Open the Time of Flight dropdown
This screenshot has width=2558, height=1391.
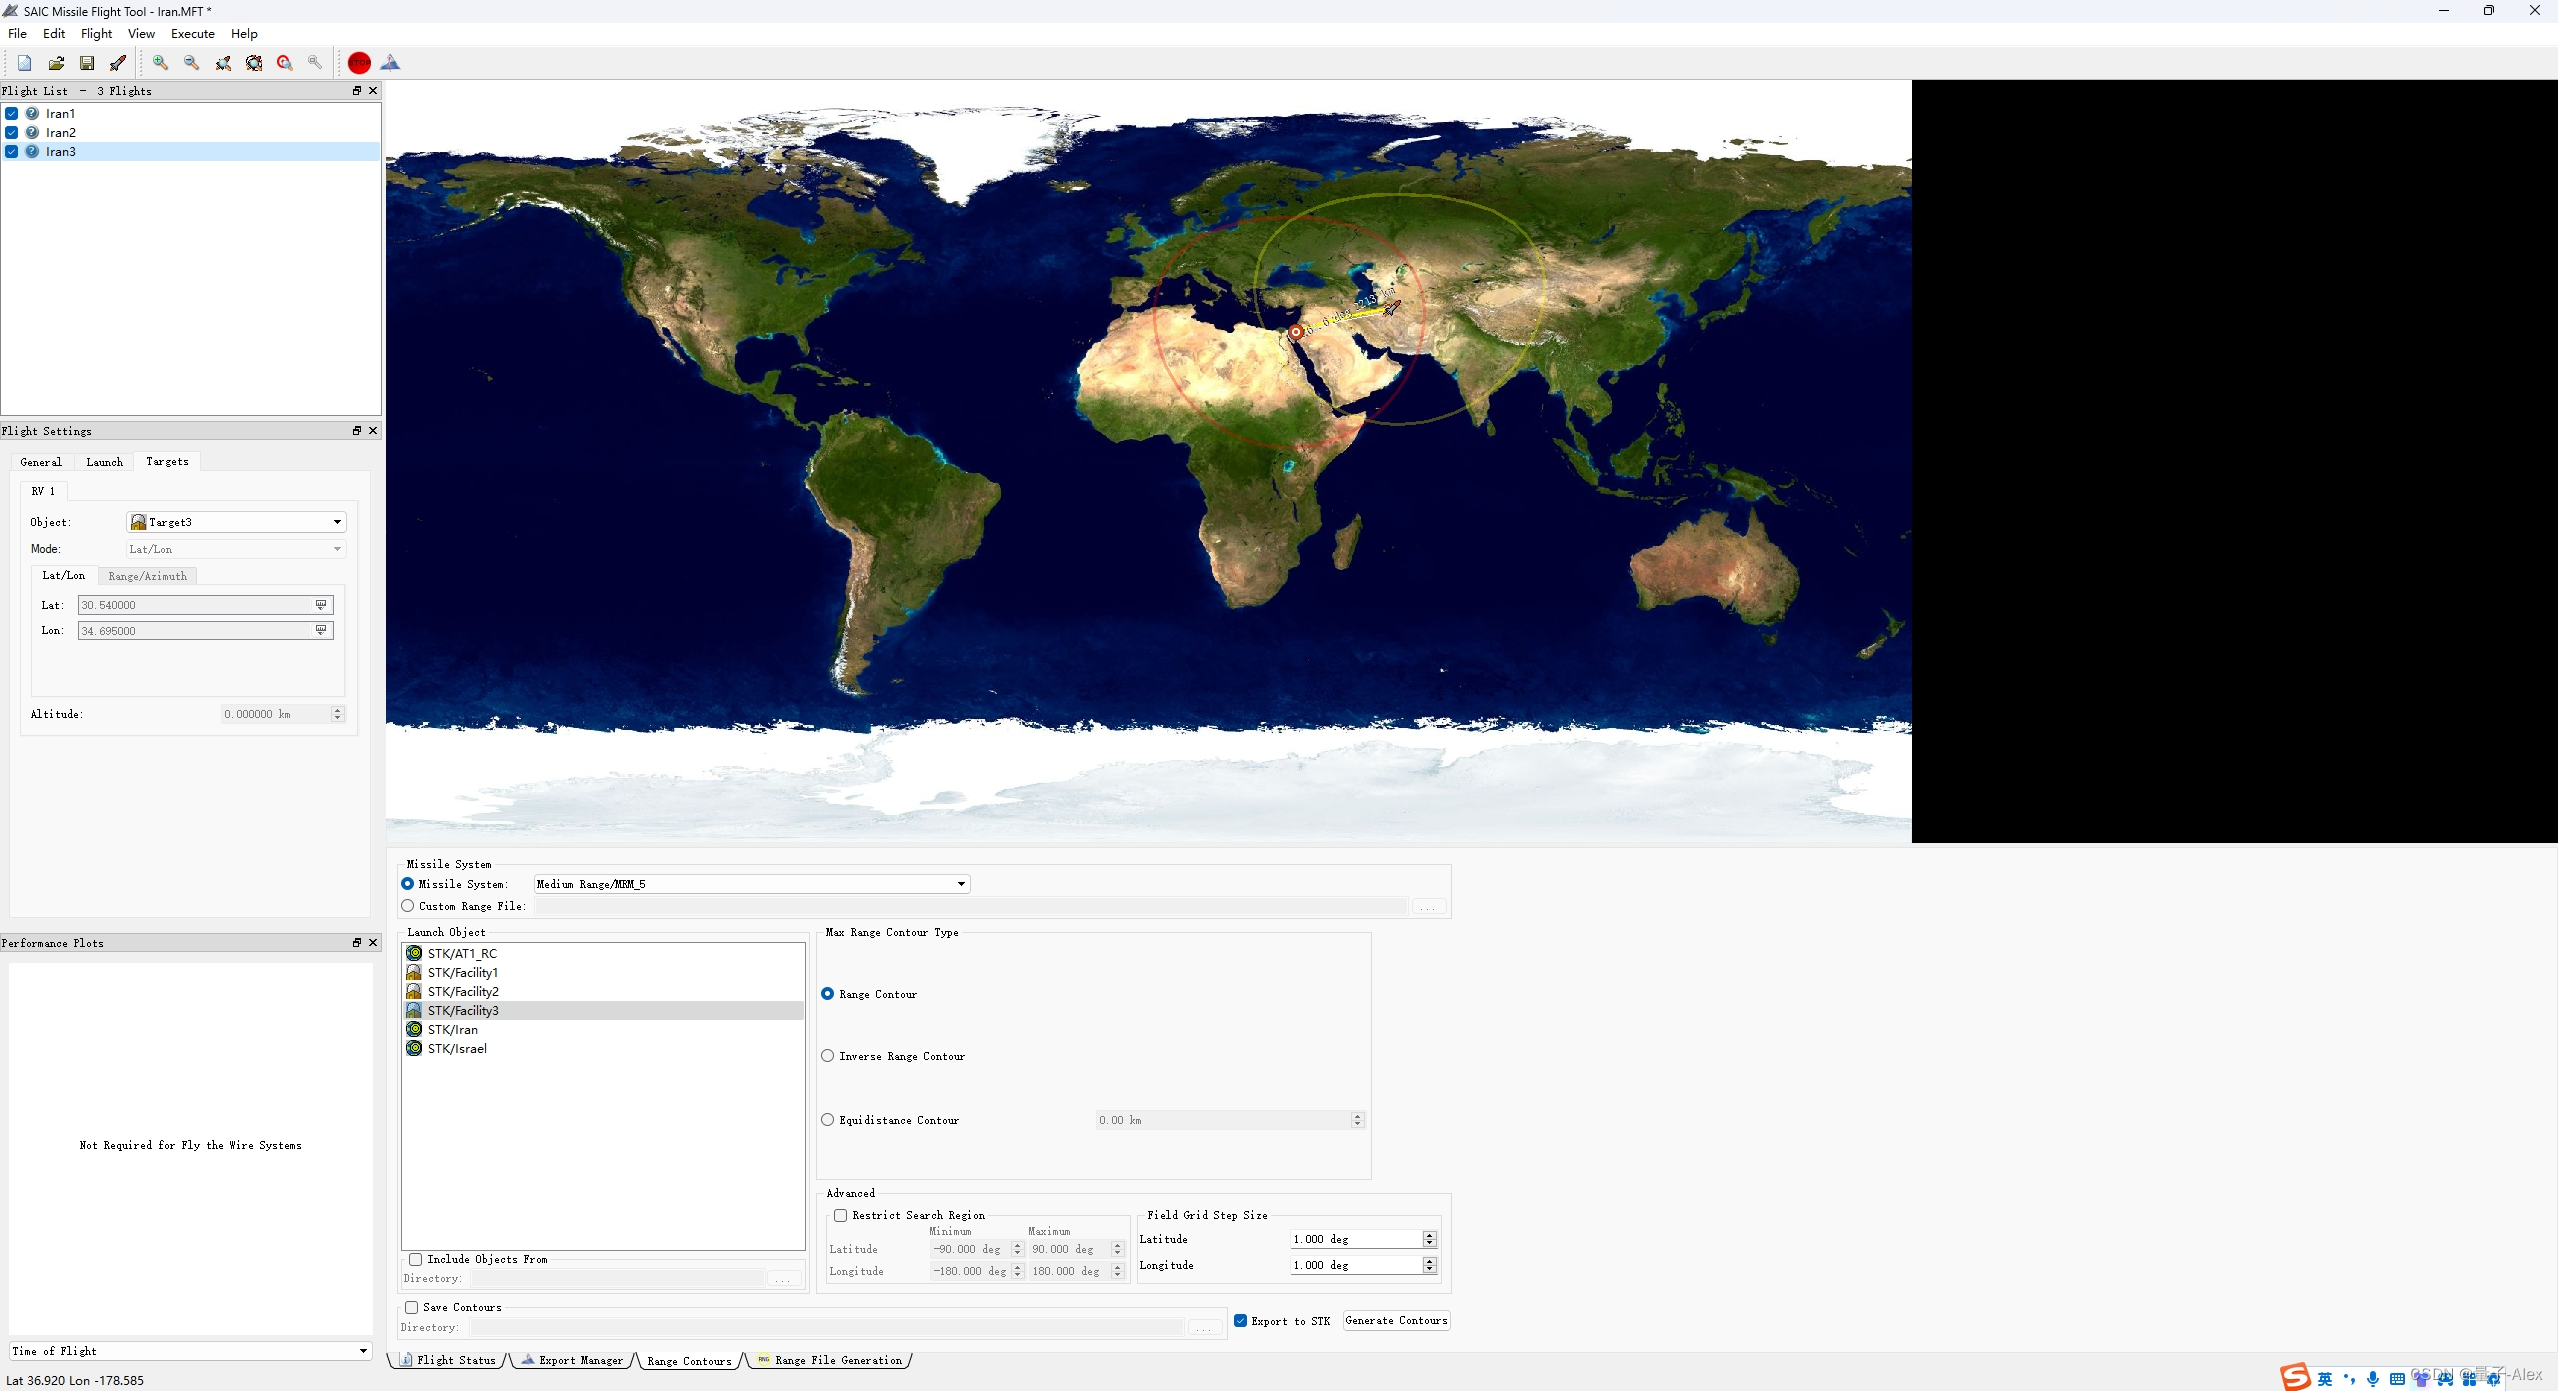click(x=362, y=1351)
